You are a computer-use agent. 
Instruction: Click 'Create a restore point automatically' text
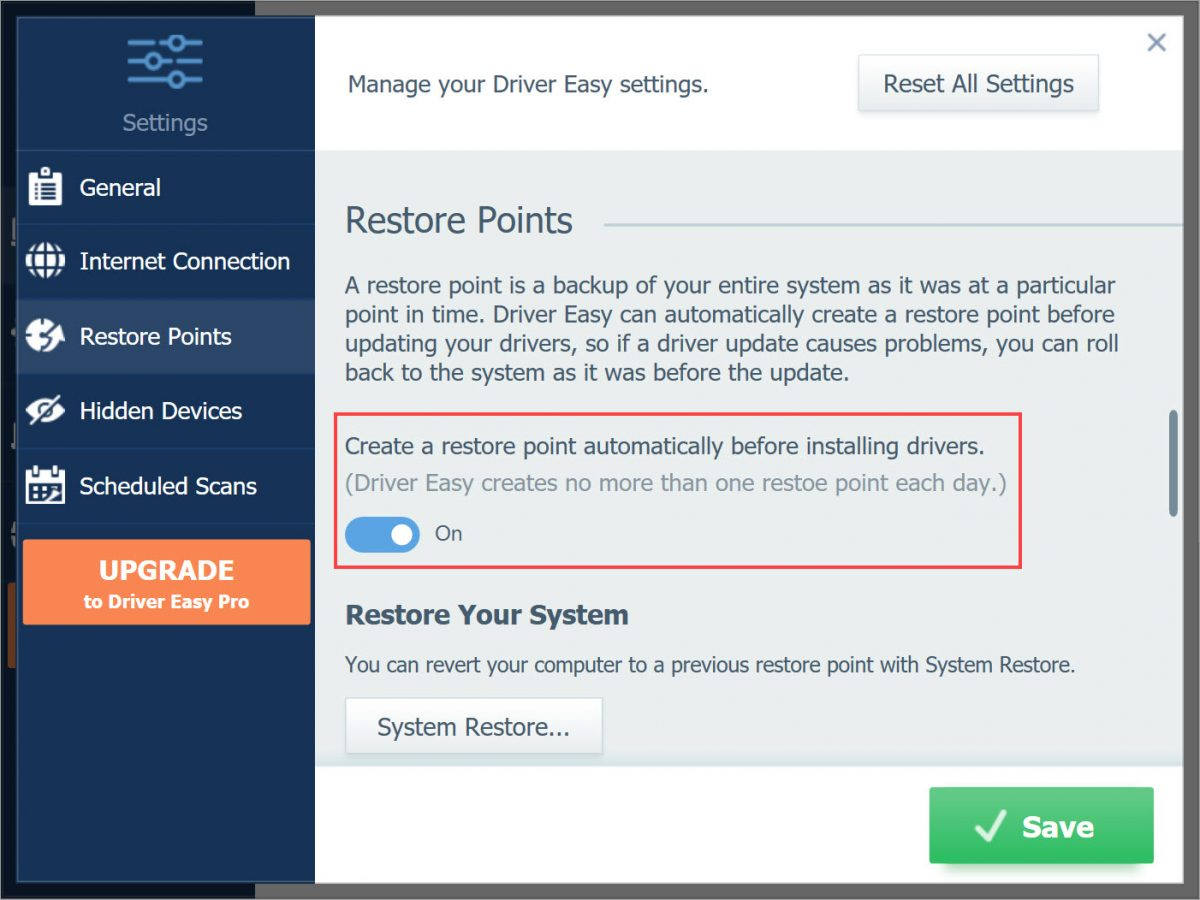(665, 446)
